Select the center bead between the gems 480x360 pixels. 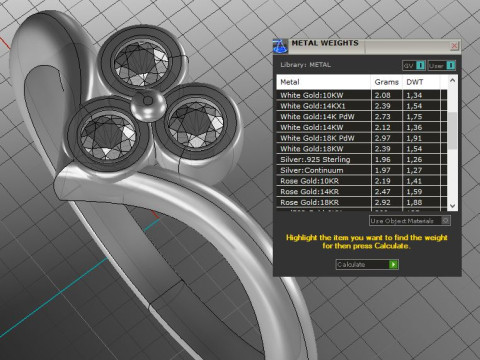coord(148,104)
